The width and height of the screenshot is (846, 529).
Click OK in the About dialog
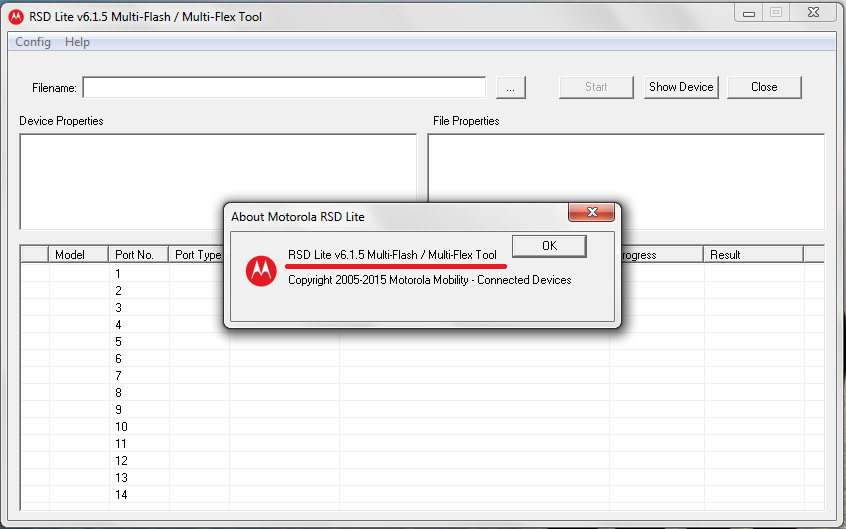549,246
